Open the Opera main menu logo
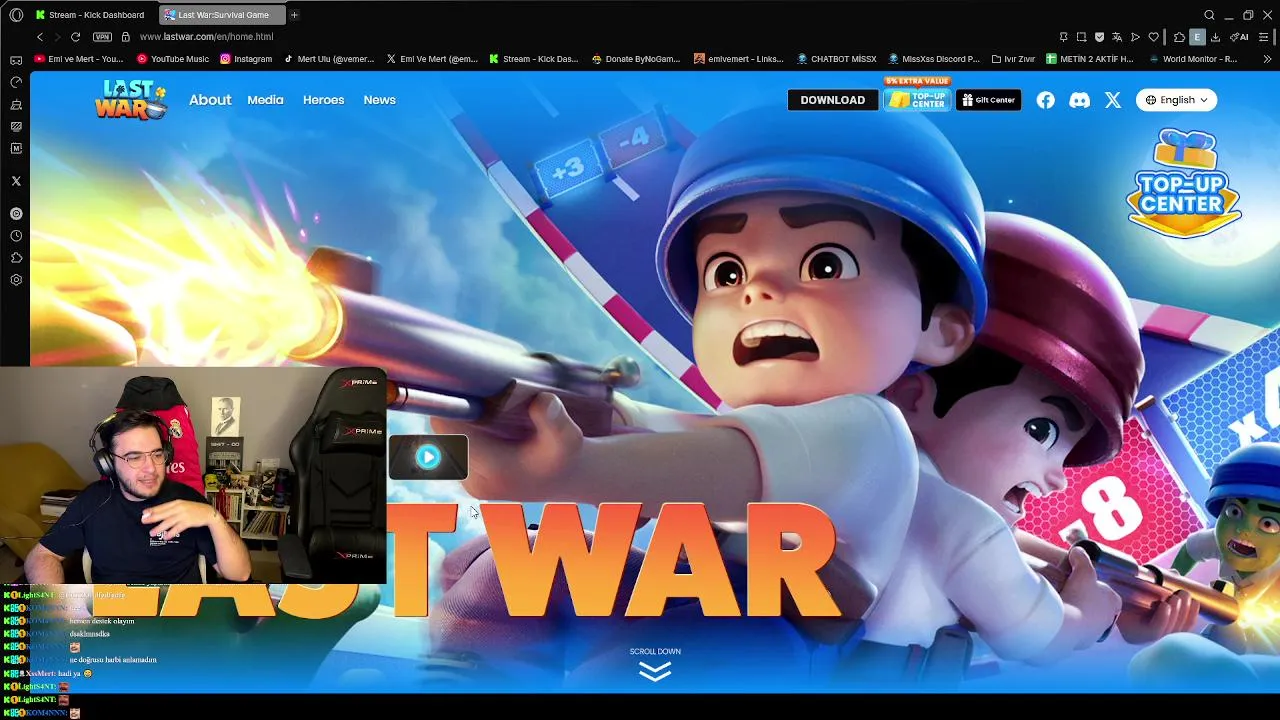The height and width of the screenshot is (720, 1280). pos(16,15)
